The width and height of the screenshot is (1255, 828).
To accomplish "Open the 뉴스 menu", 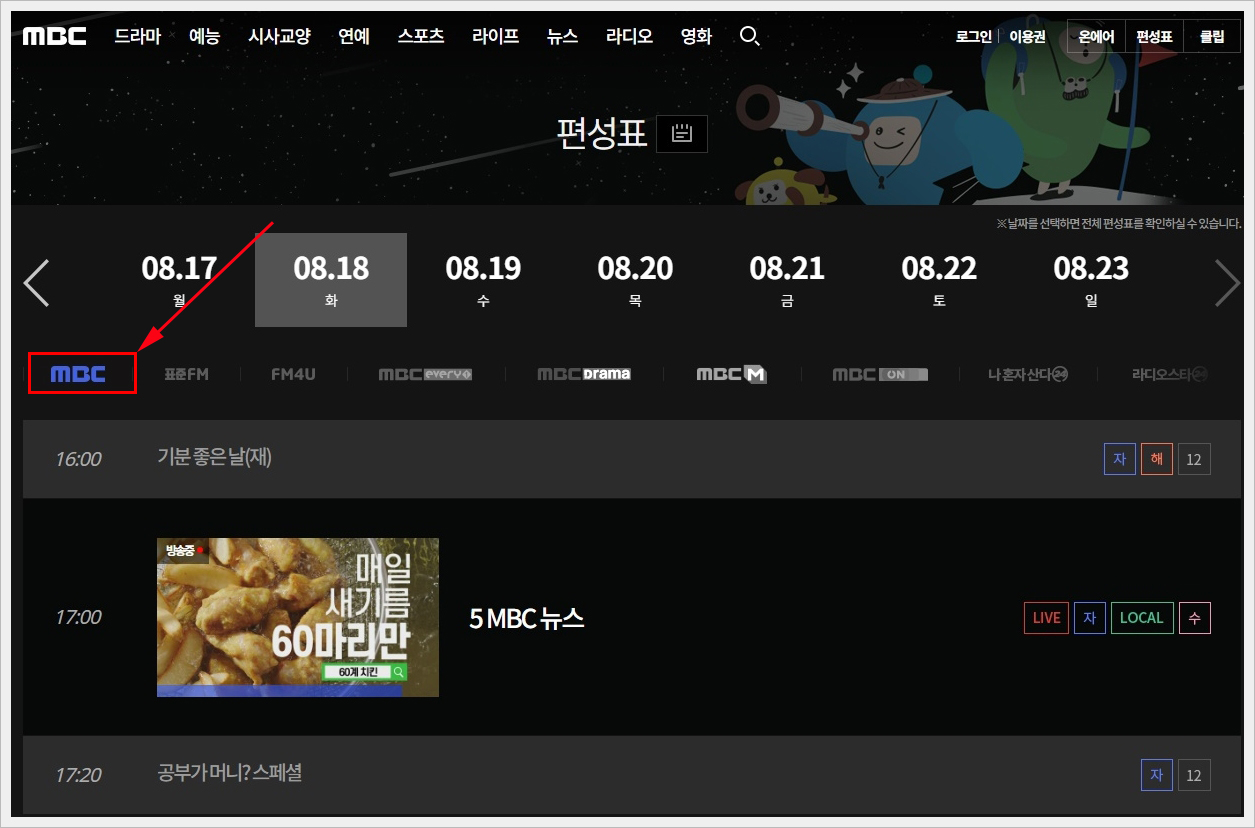I will click(x=563, y=37).
